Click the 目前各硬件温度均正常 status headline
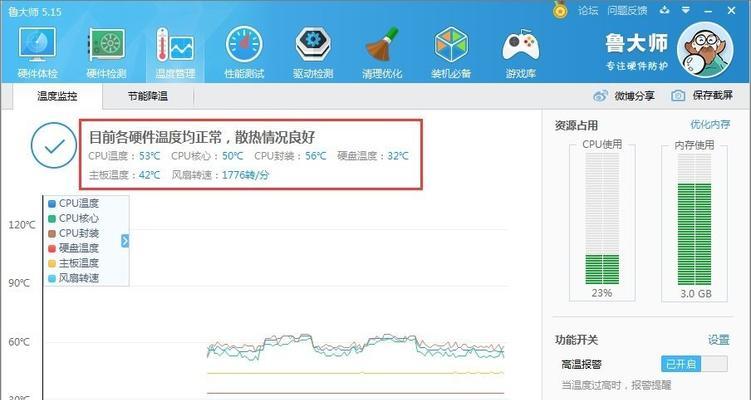The height and width of the screenshot is (400, 751). point(202,137)
